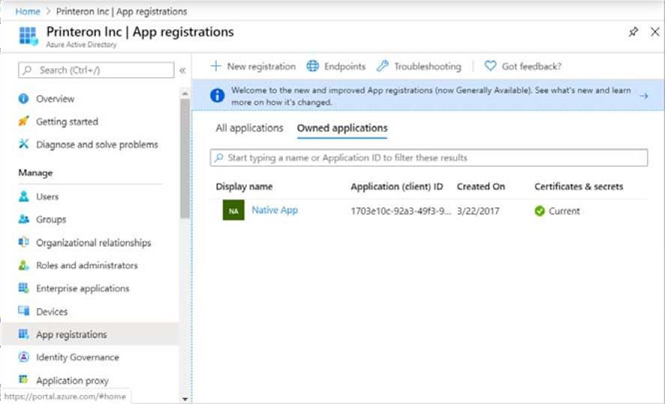Click the application name filter field
The height and width of the screenshot is (404, 665).
[x=430, y=158]
